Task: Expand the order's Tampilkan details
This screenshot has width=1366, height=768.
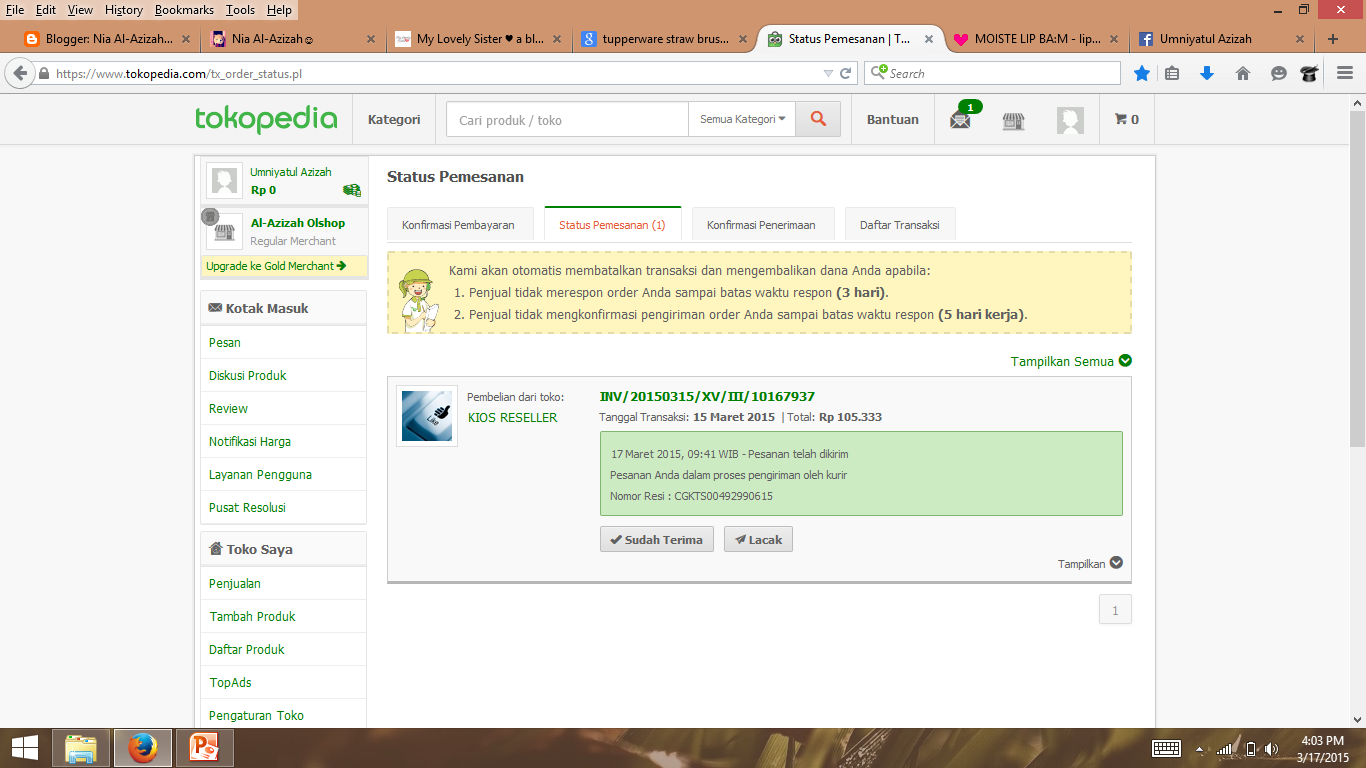Action: pyautogui.click(x=1116, y=563)
